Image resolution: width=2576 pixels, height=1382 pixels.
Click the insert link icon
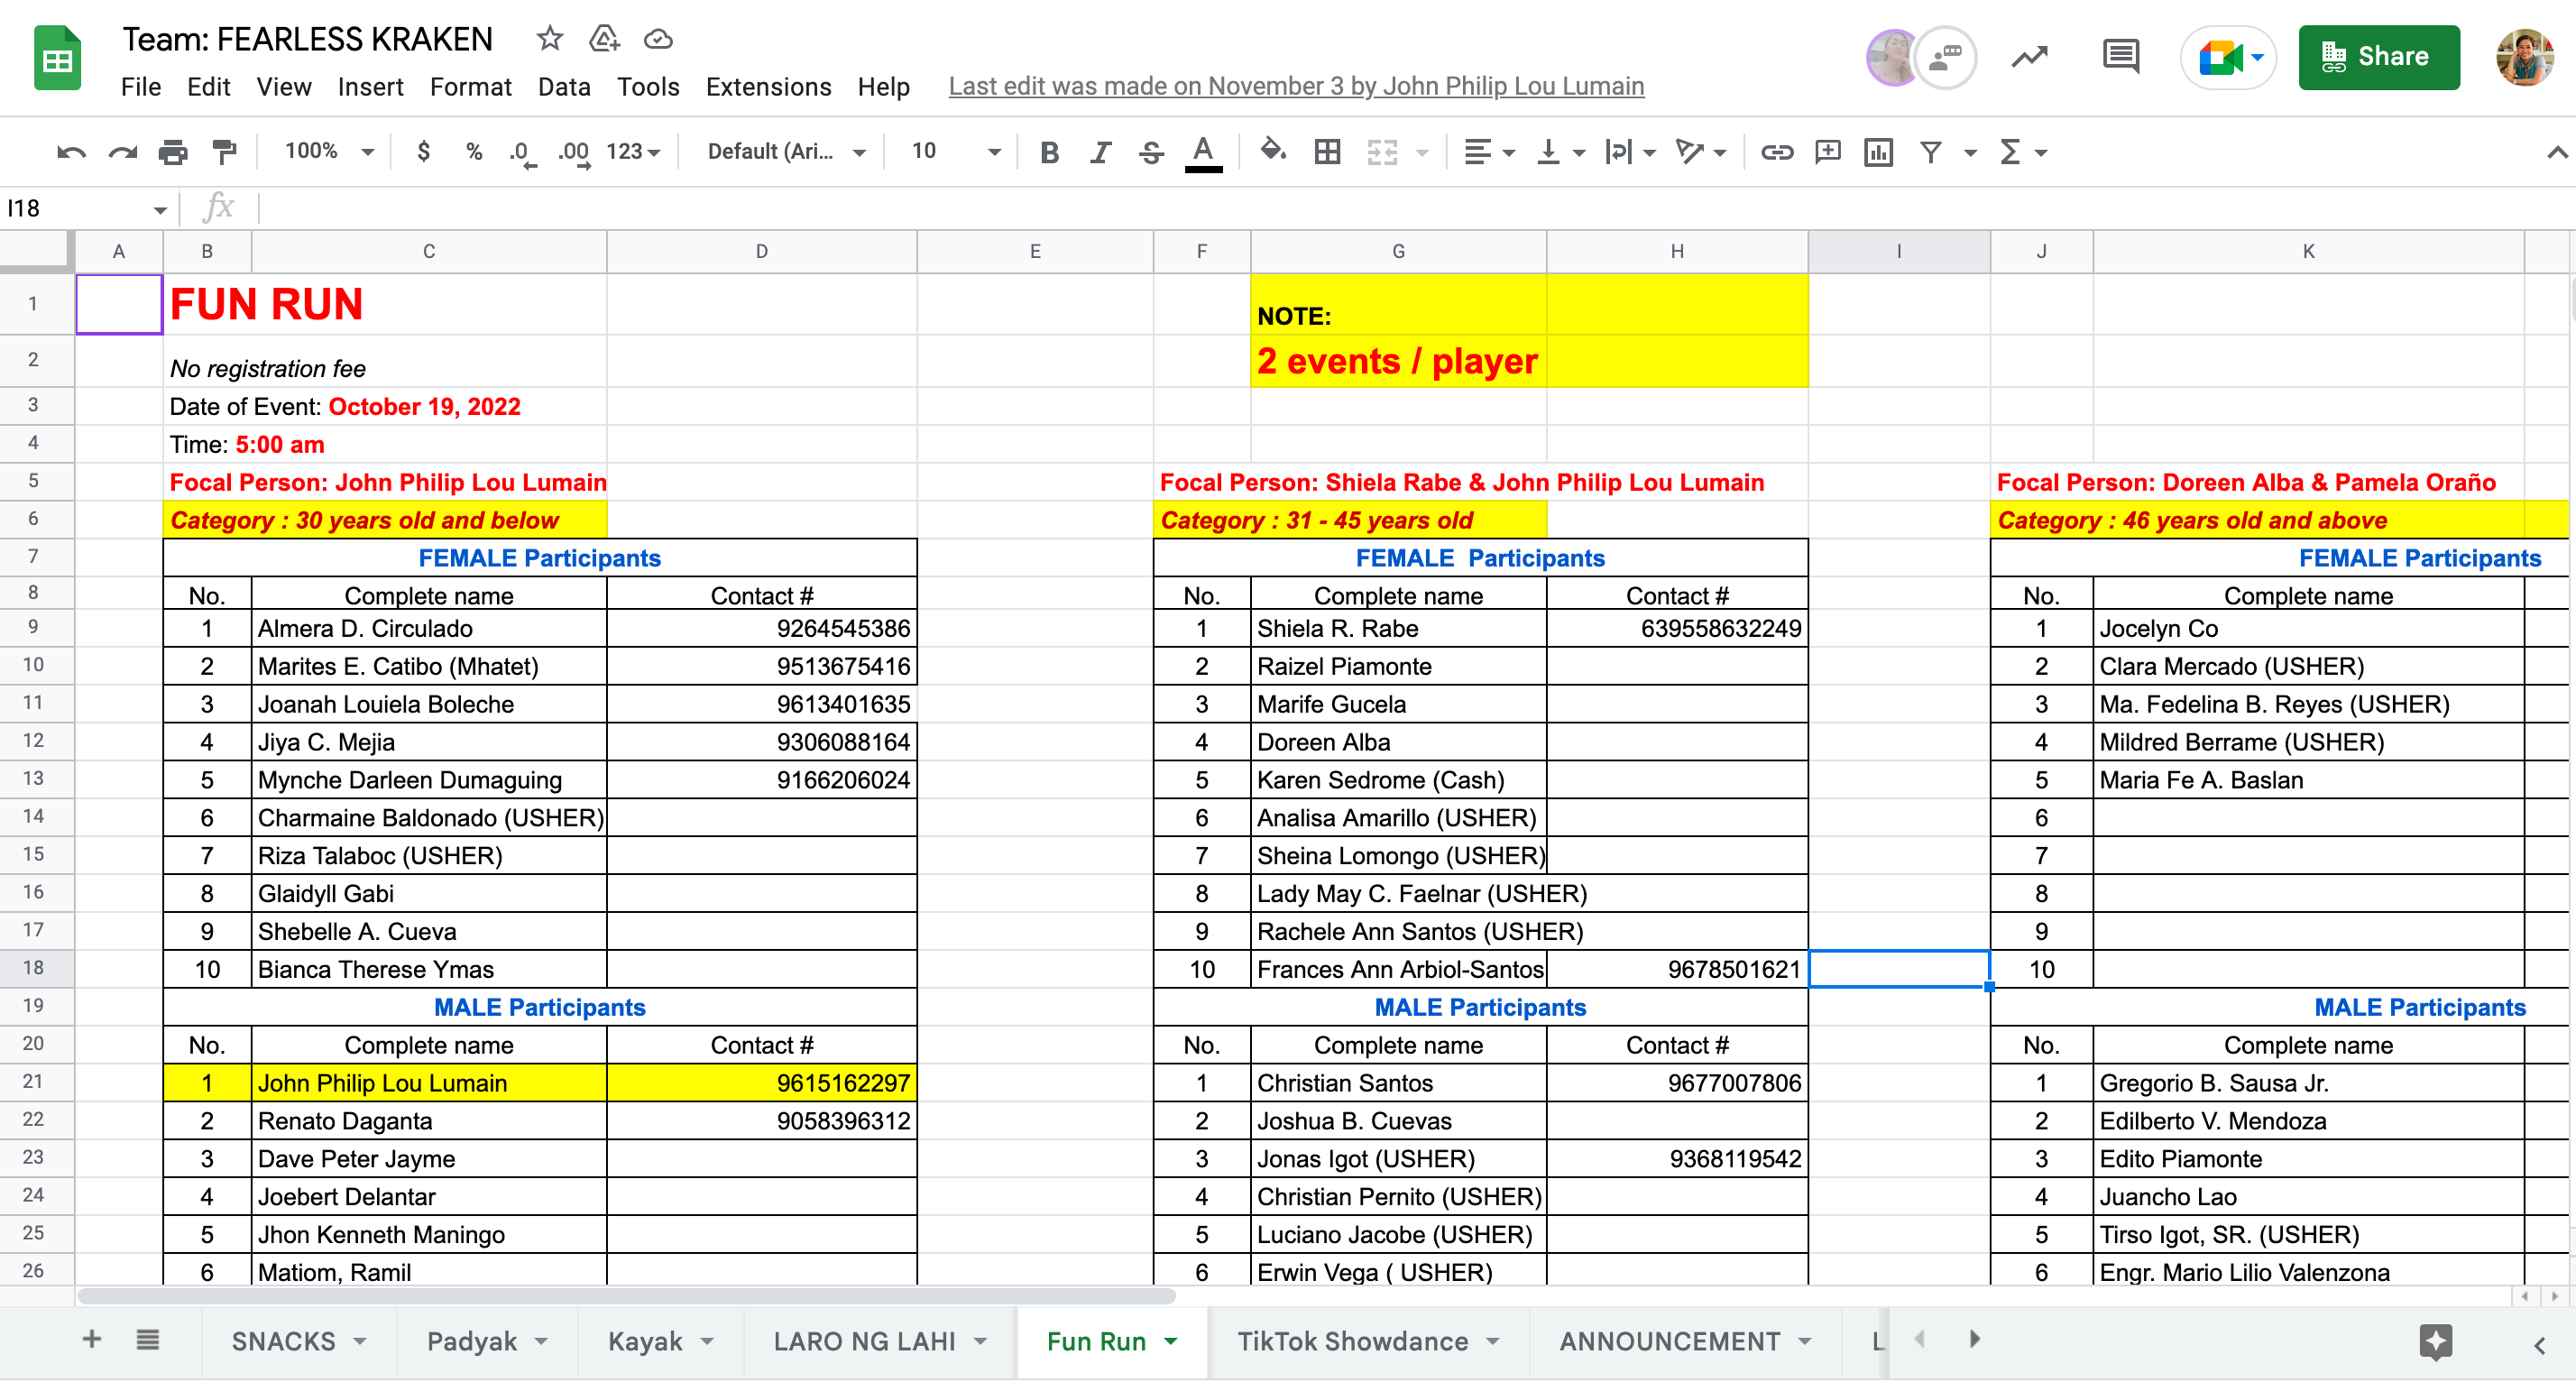click(1776, 152)
